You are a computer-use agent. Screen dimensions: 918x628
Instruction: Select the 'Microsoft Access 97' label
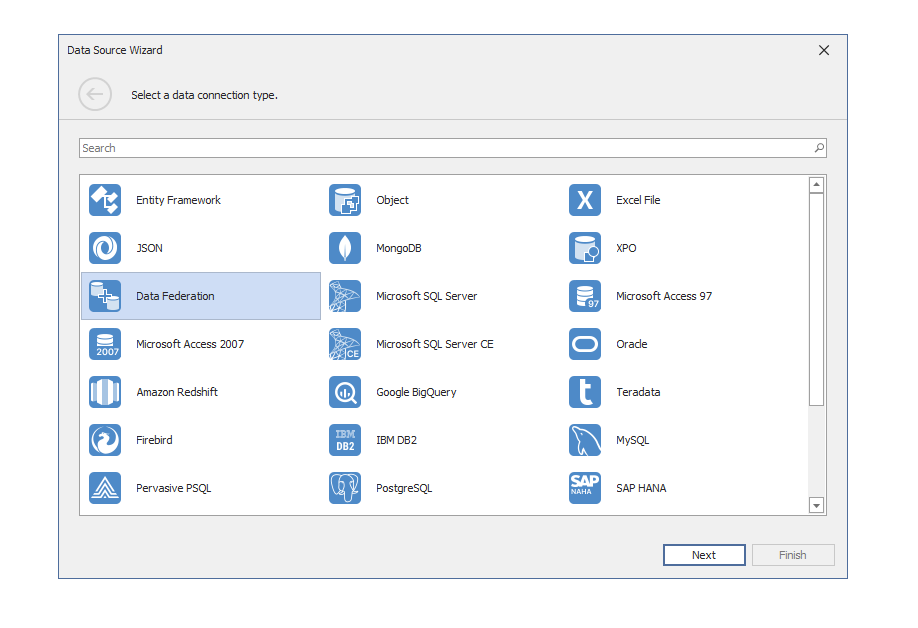[x=664, y=296]
